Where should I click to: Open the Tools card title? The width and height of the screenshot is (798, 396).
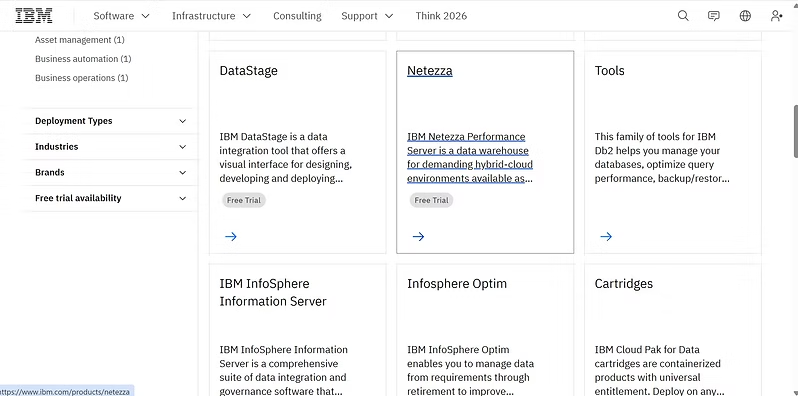(609, 71)
